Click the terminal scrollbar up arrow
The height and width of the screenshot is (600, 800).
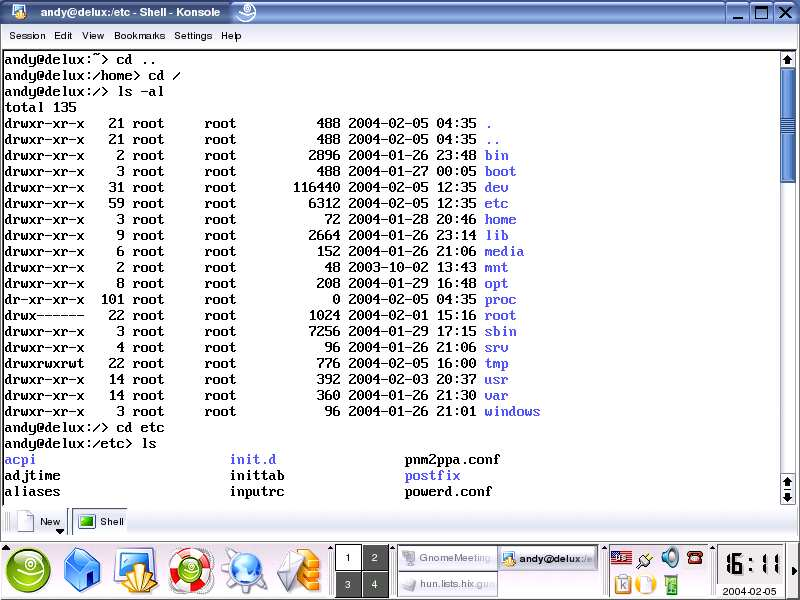click(787, 60)
